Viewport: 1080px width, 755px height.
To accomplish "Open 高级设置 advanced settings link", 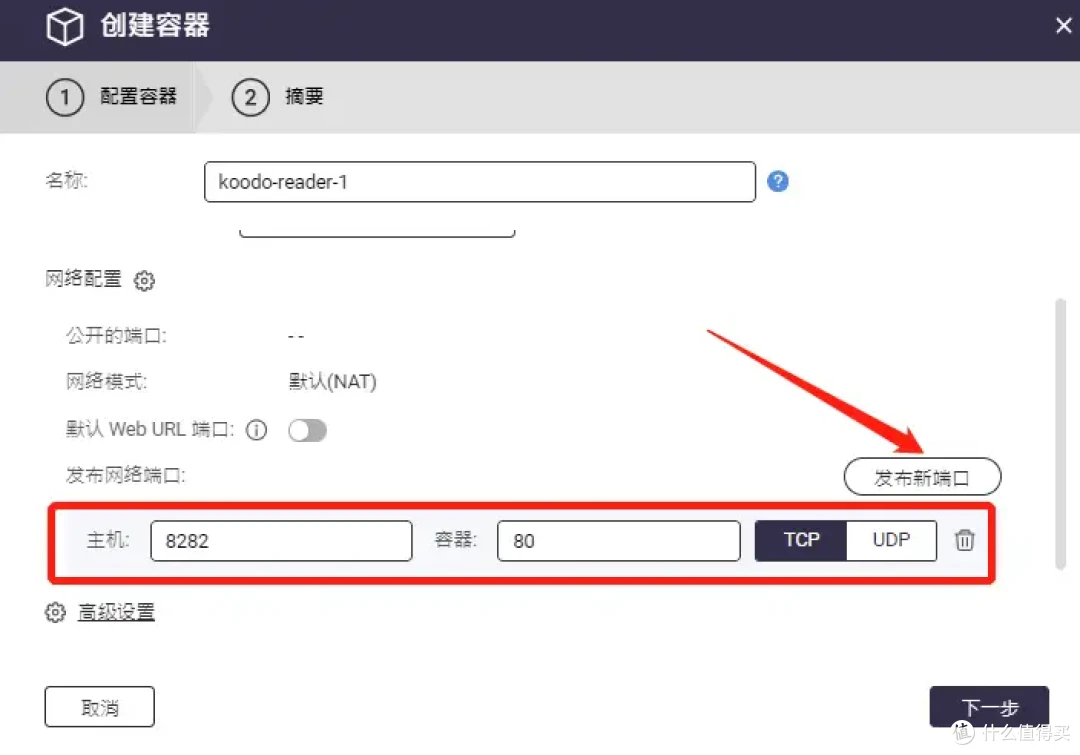I will click(116, 612).
